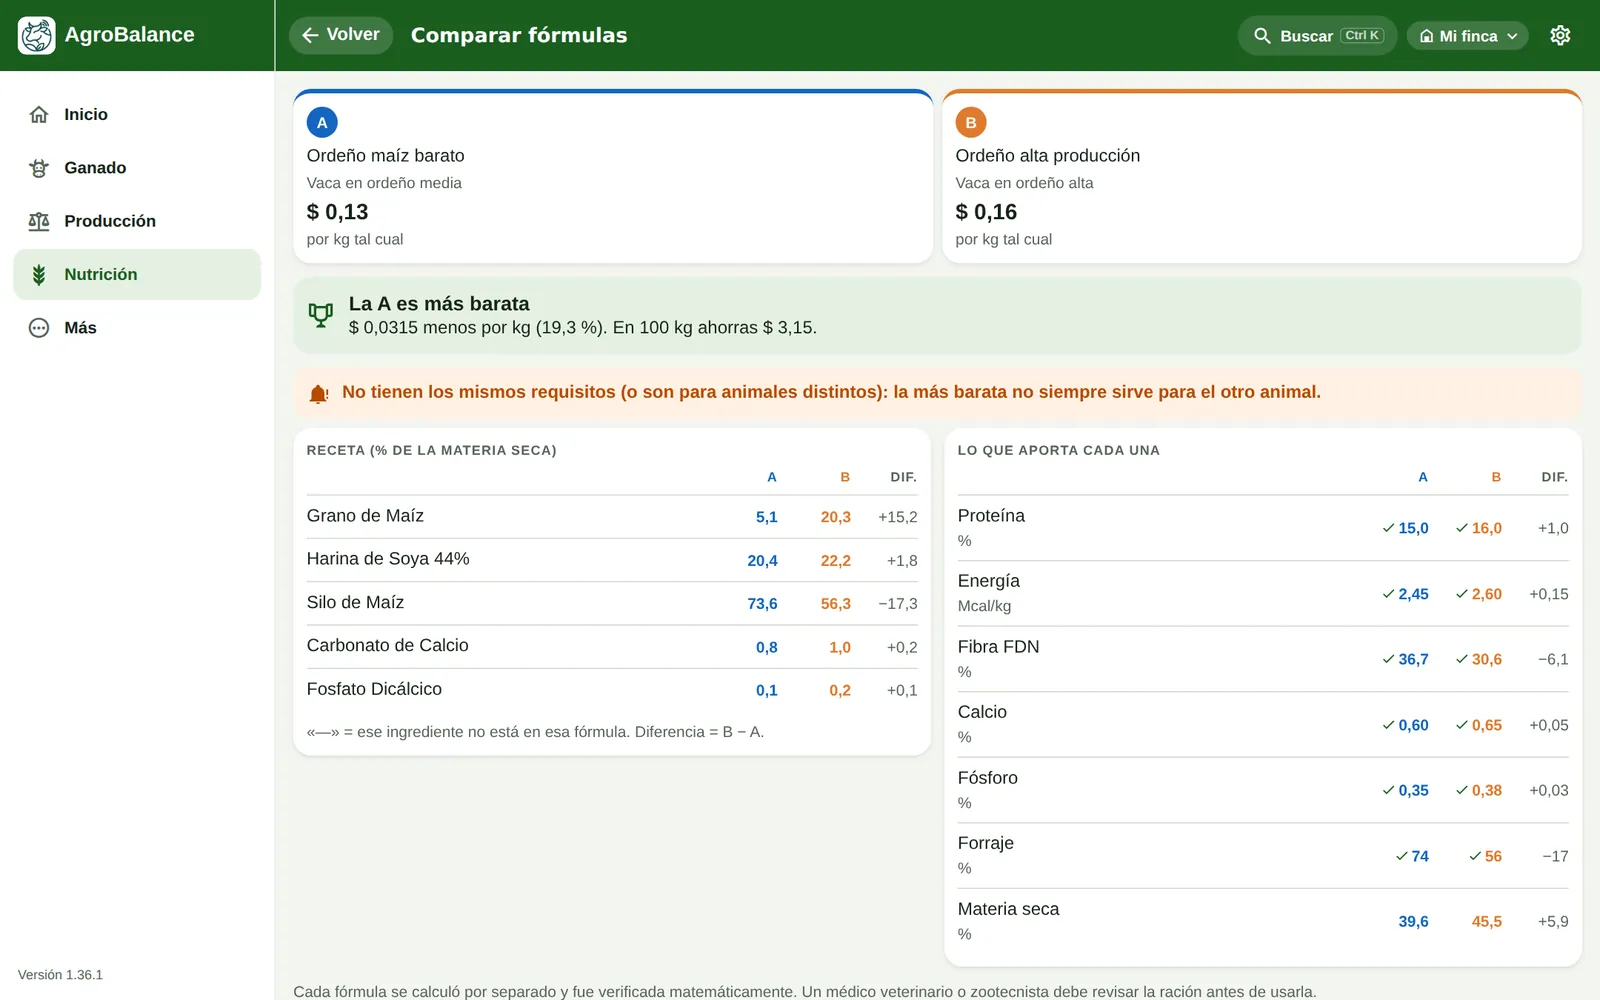Click the Grano de Maíz row label

(x=365, y=516)
